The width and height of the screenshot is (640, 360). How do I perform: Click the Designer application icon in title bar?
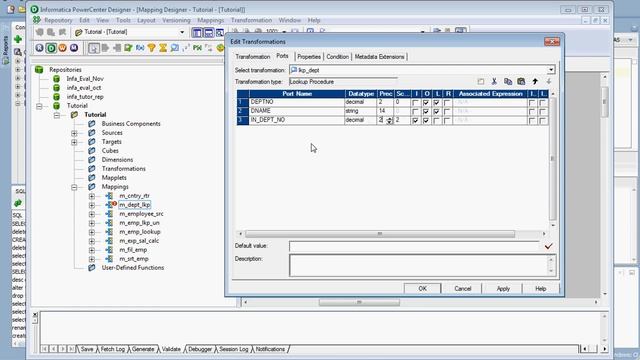(35, 9)
